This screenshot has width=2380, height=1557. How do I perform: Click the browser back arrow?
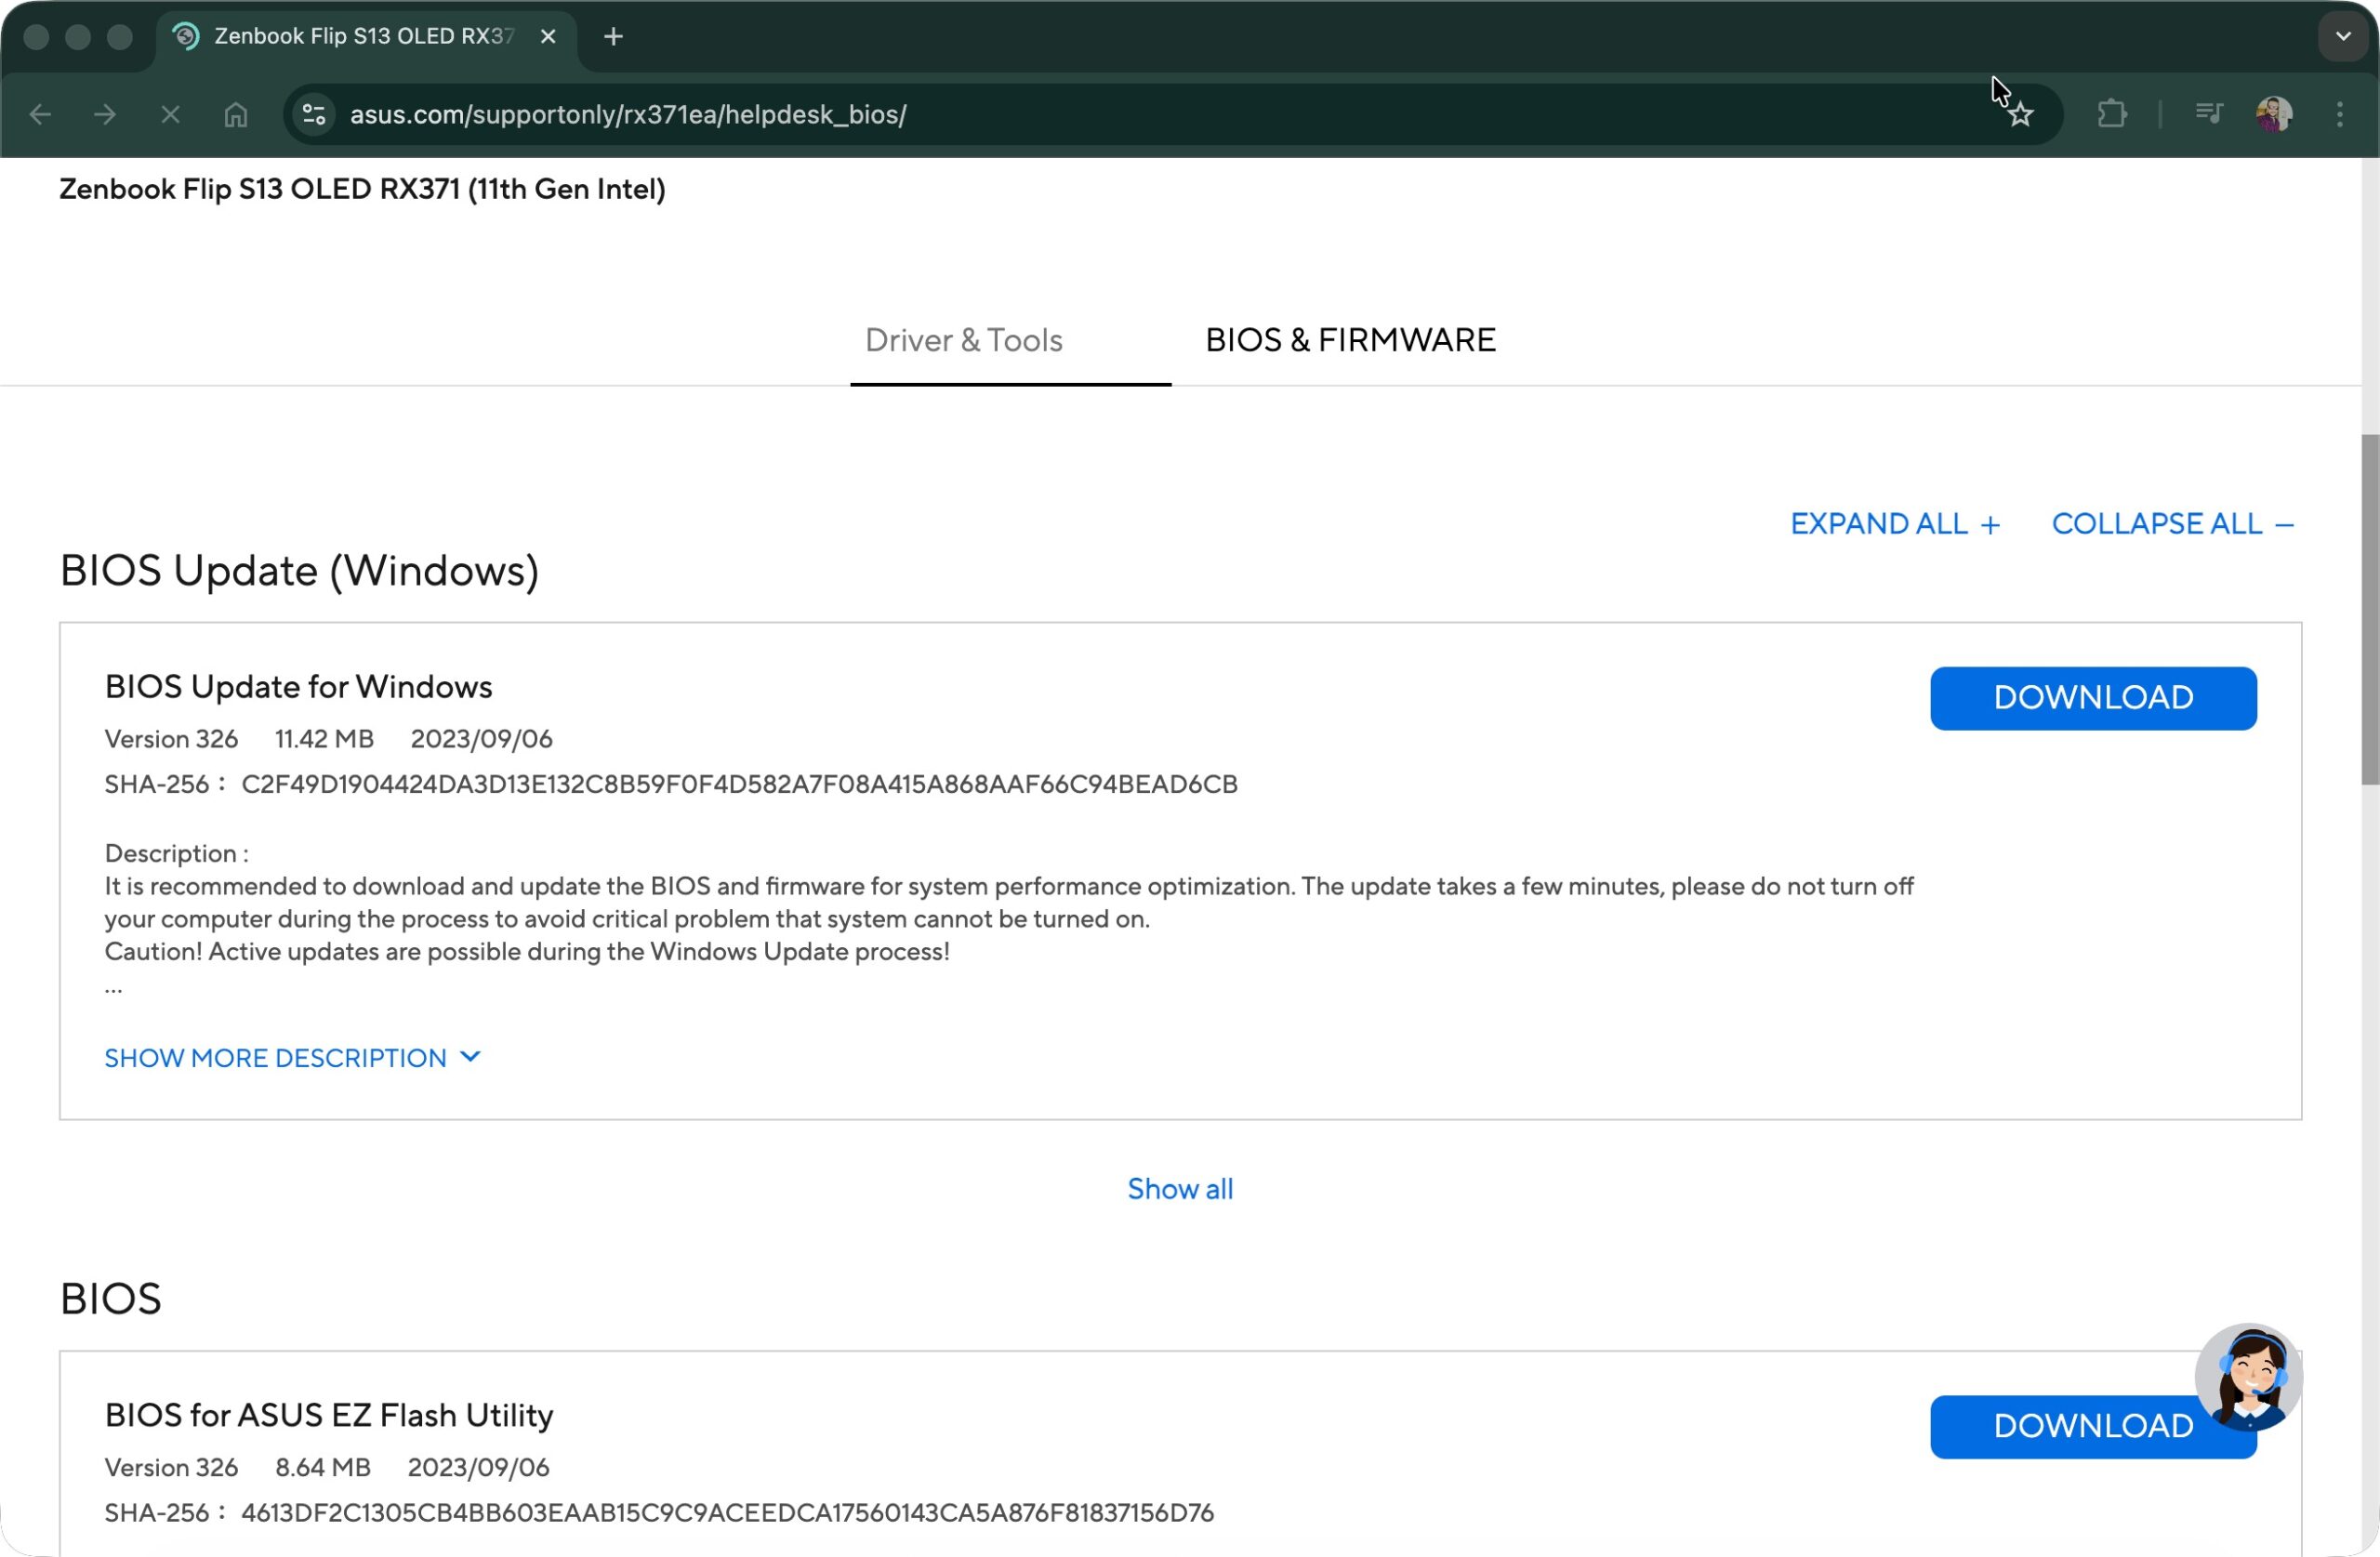pos(39,114)
